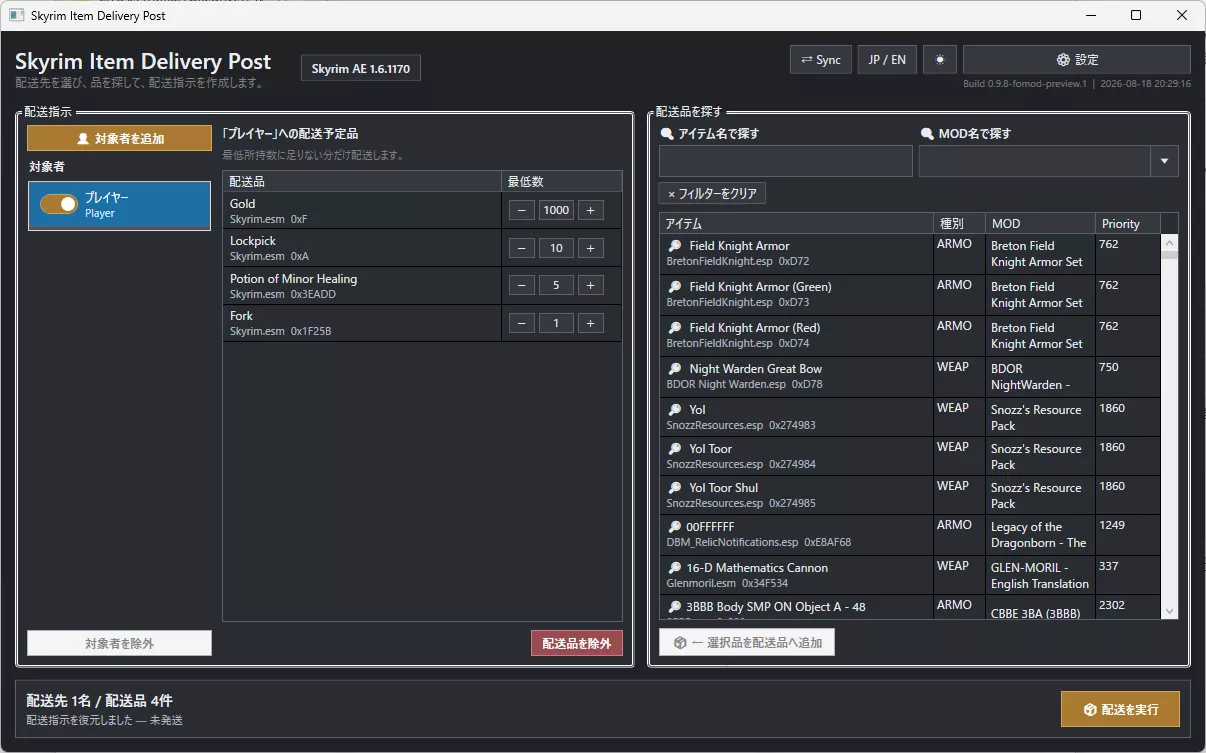Click search icon beside Field Knight Armor (Red)
Screen dimensions: 1206x753
[675, 328]
